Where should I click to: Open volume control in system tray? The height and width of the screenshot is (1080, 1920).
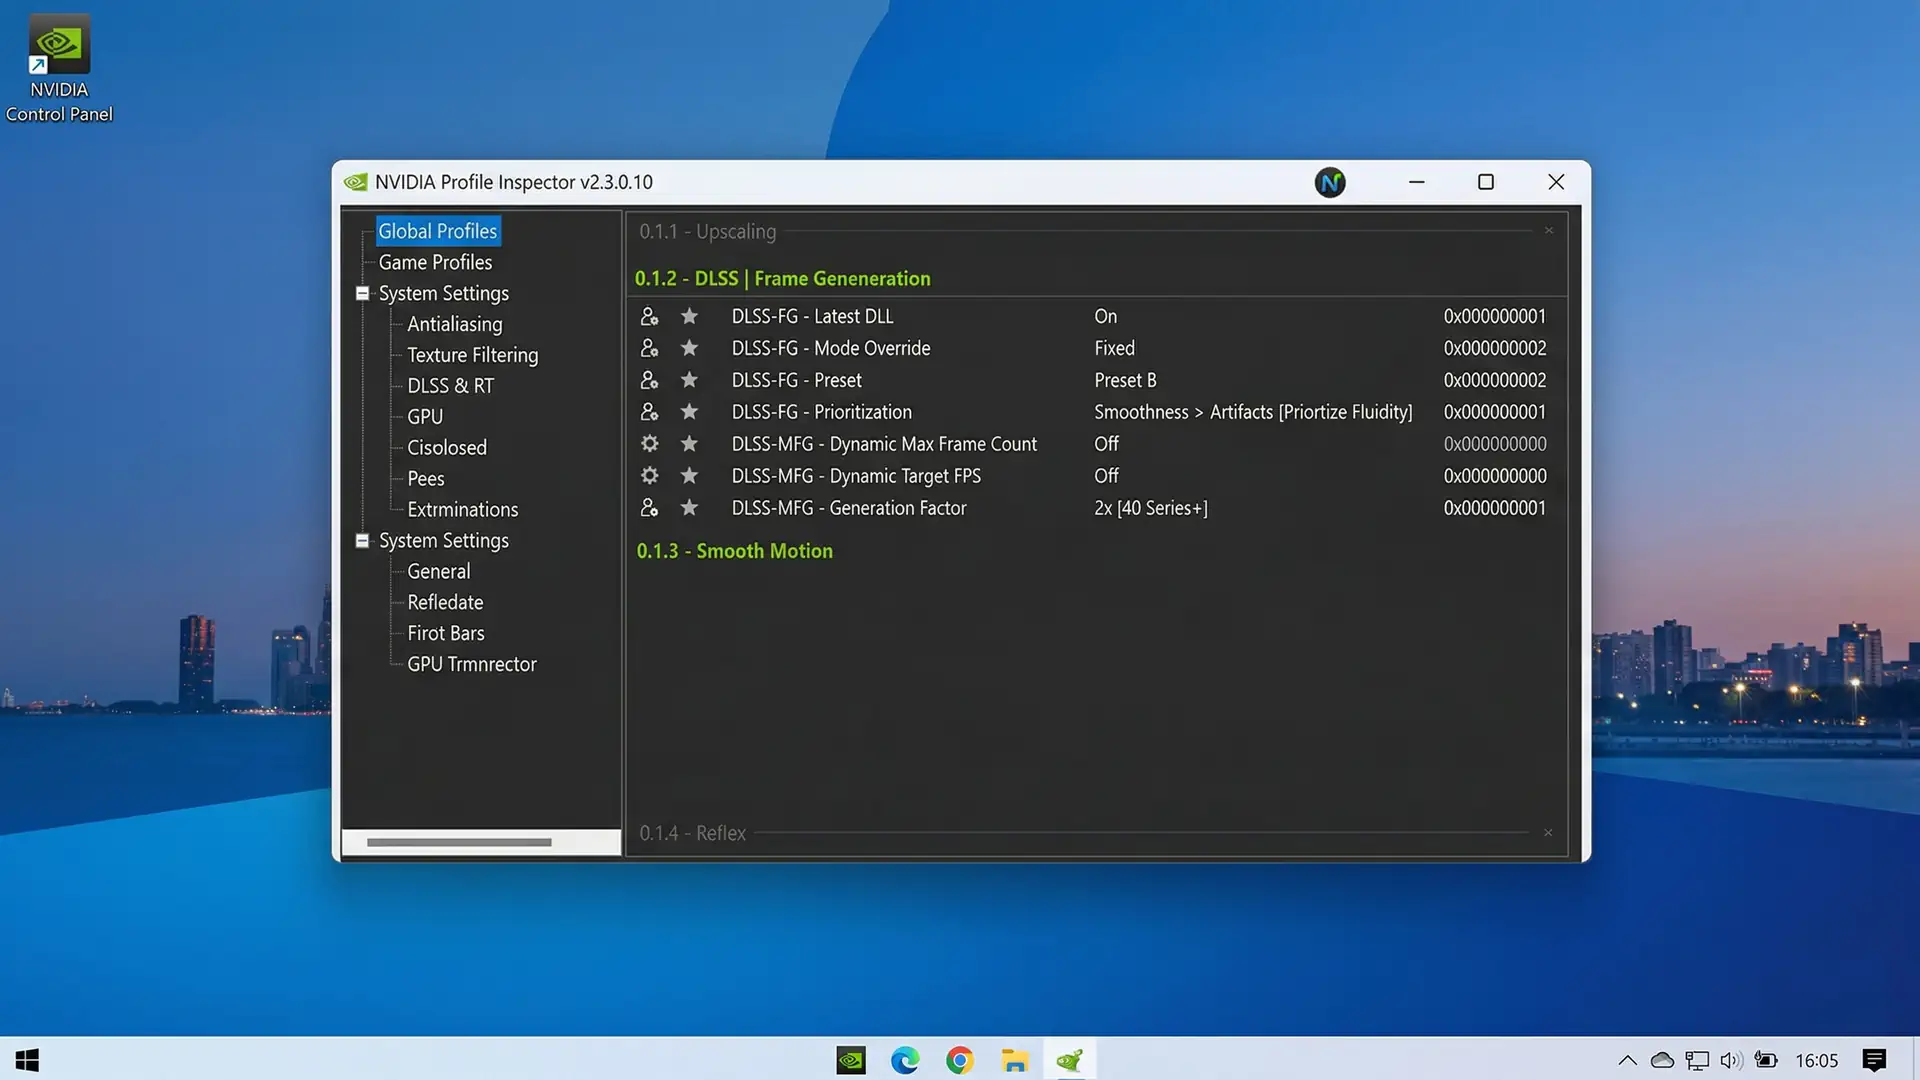[1731, 1060]
